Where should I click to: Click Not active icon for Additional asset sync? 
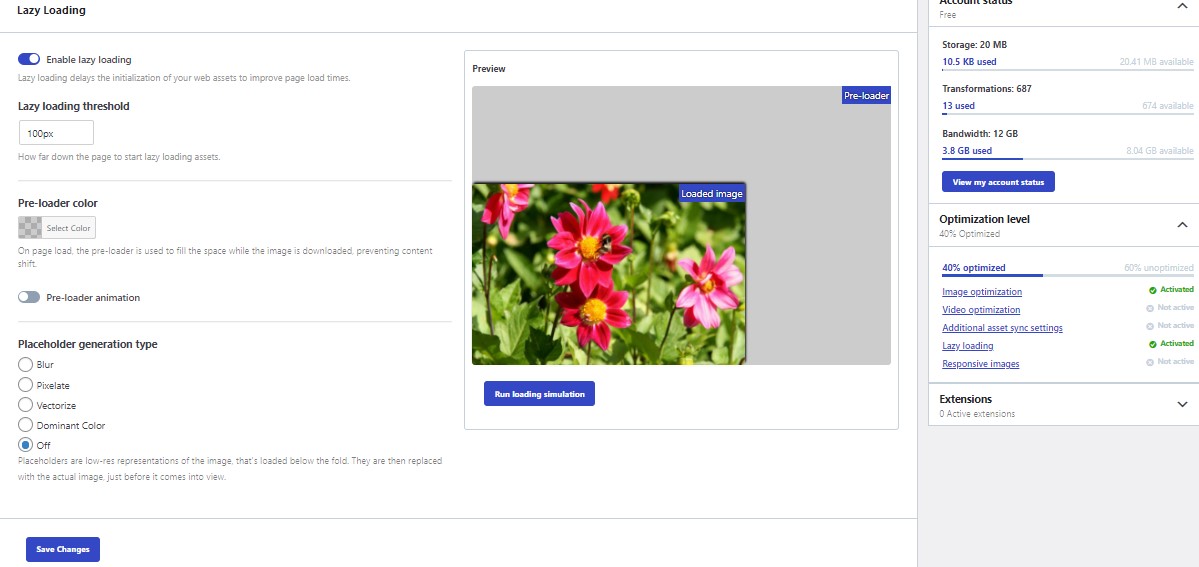1150,327
